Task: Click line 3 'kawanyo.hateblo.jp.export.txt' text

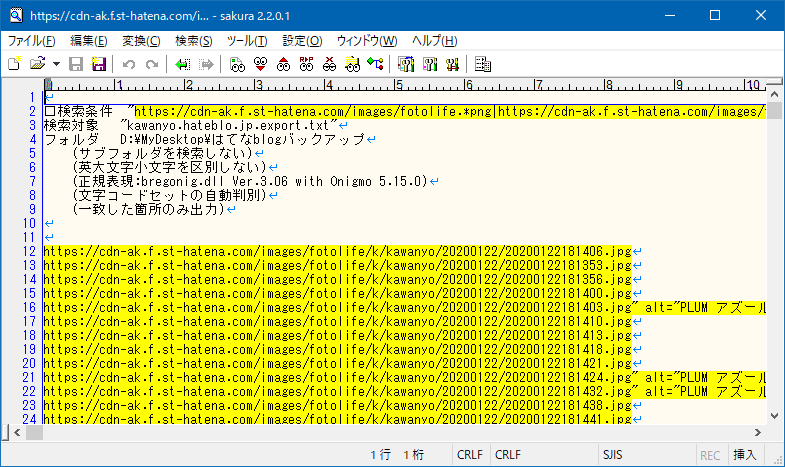Action: (228, 126)
